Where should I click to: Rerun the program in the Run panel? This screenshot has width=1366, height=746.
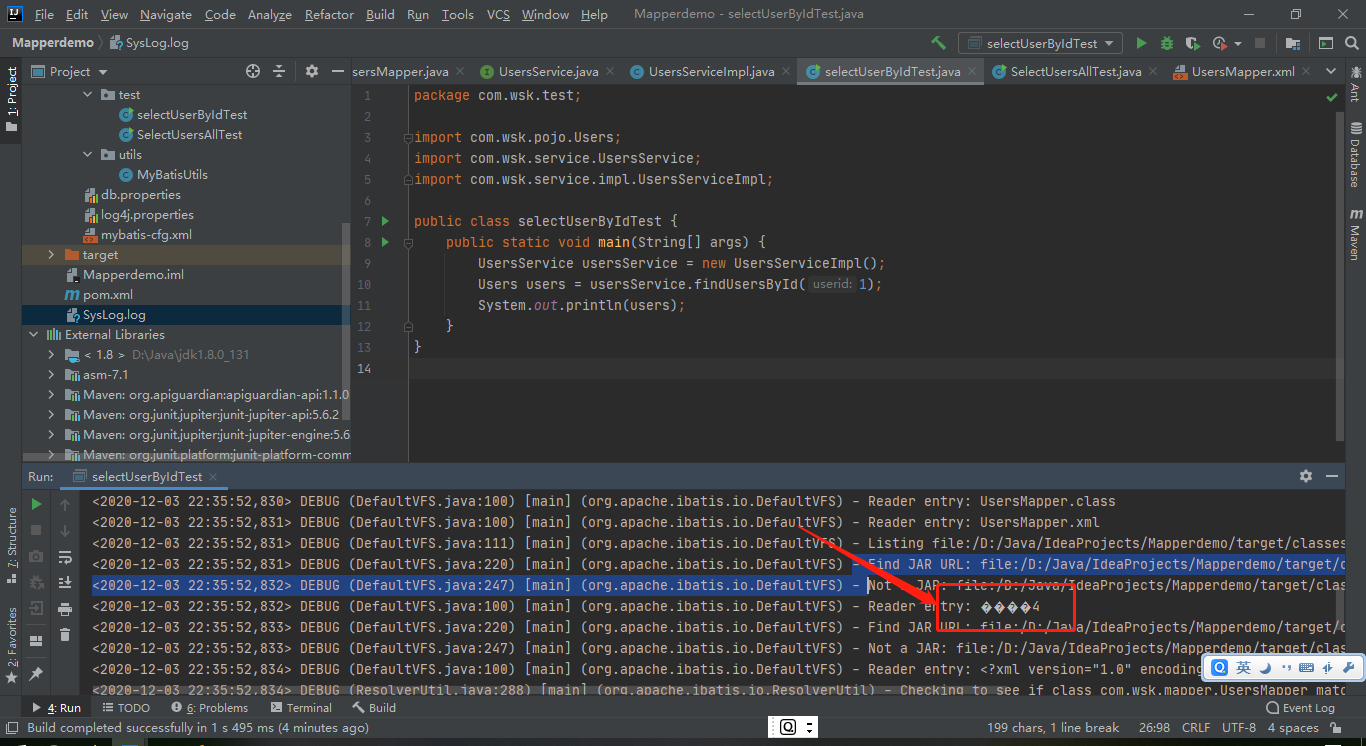pos(37,505)
